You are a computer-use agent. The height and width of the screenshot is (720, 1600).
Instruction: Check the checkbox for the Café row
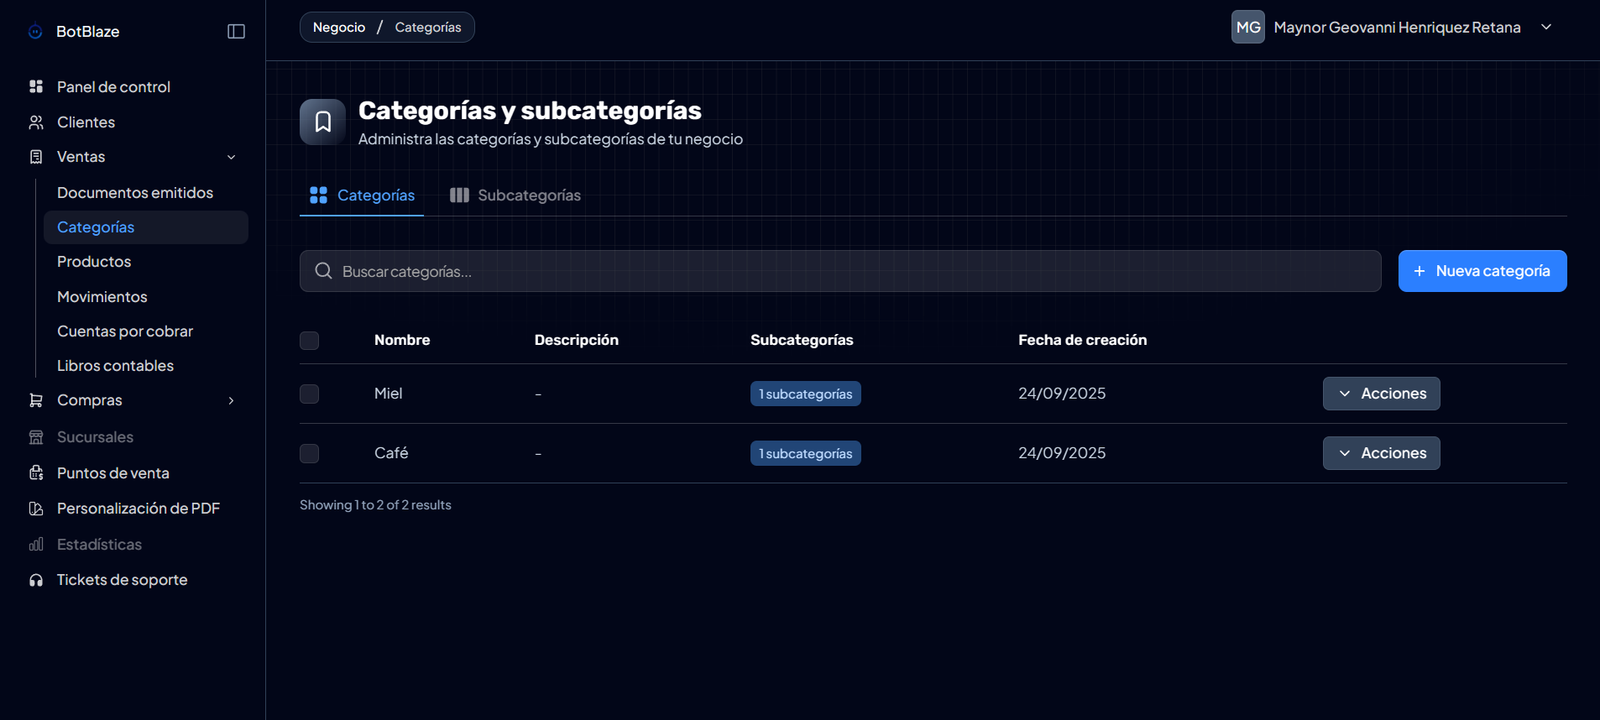309,453
